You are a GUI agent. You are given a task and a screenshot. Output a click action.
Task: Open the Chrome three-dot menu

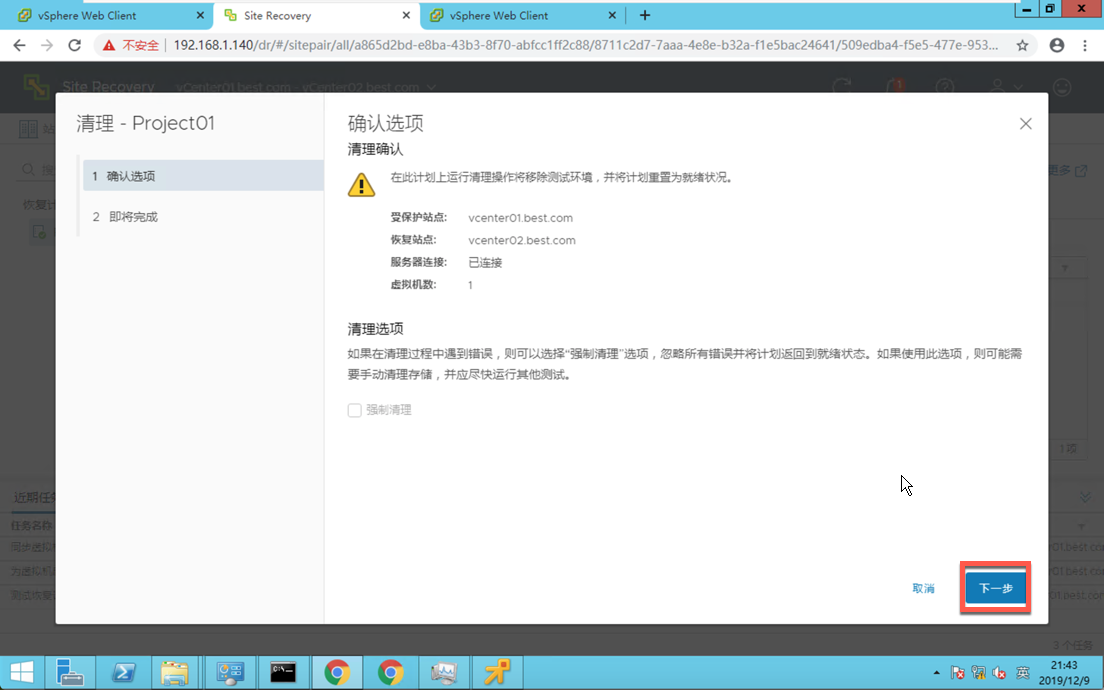point(1085,45)
